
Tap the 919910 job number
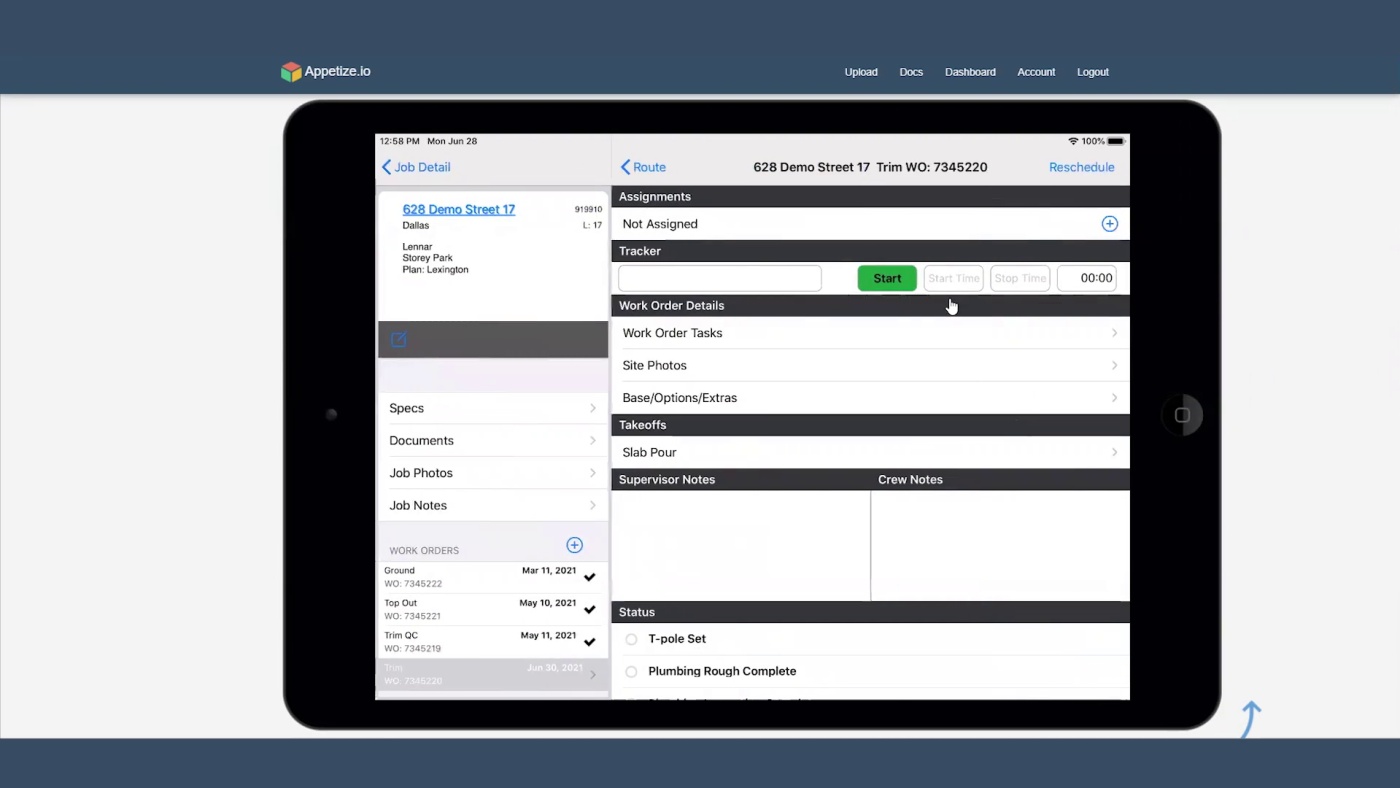588,210
